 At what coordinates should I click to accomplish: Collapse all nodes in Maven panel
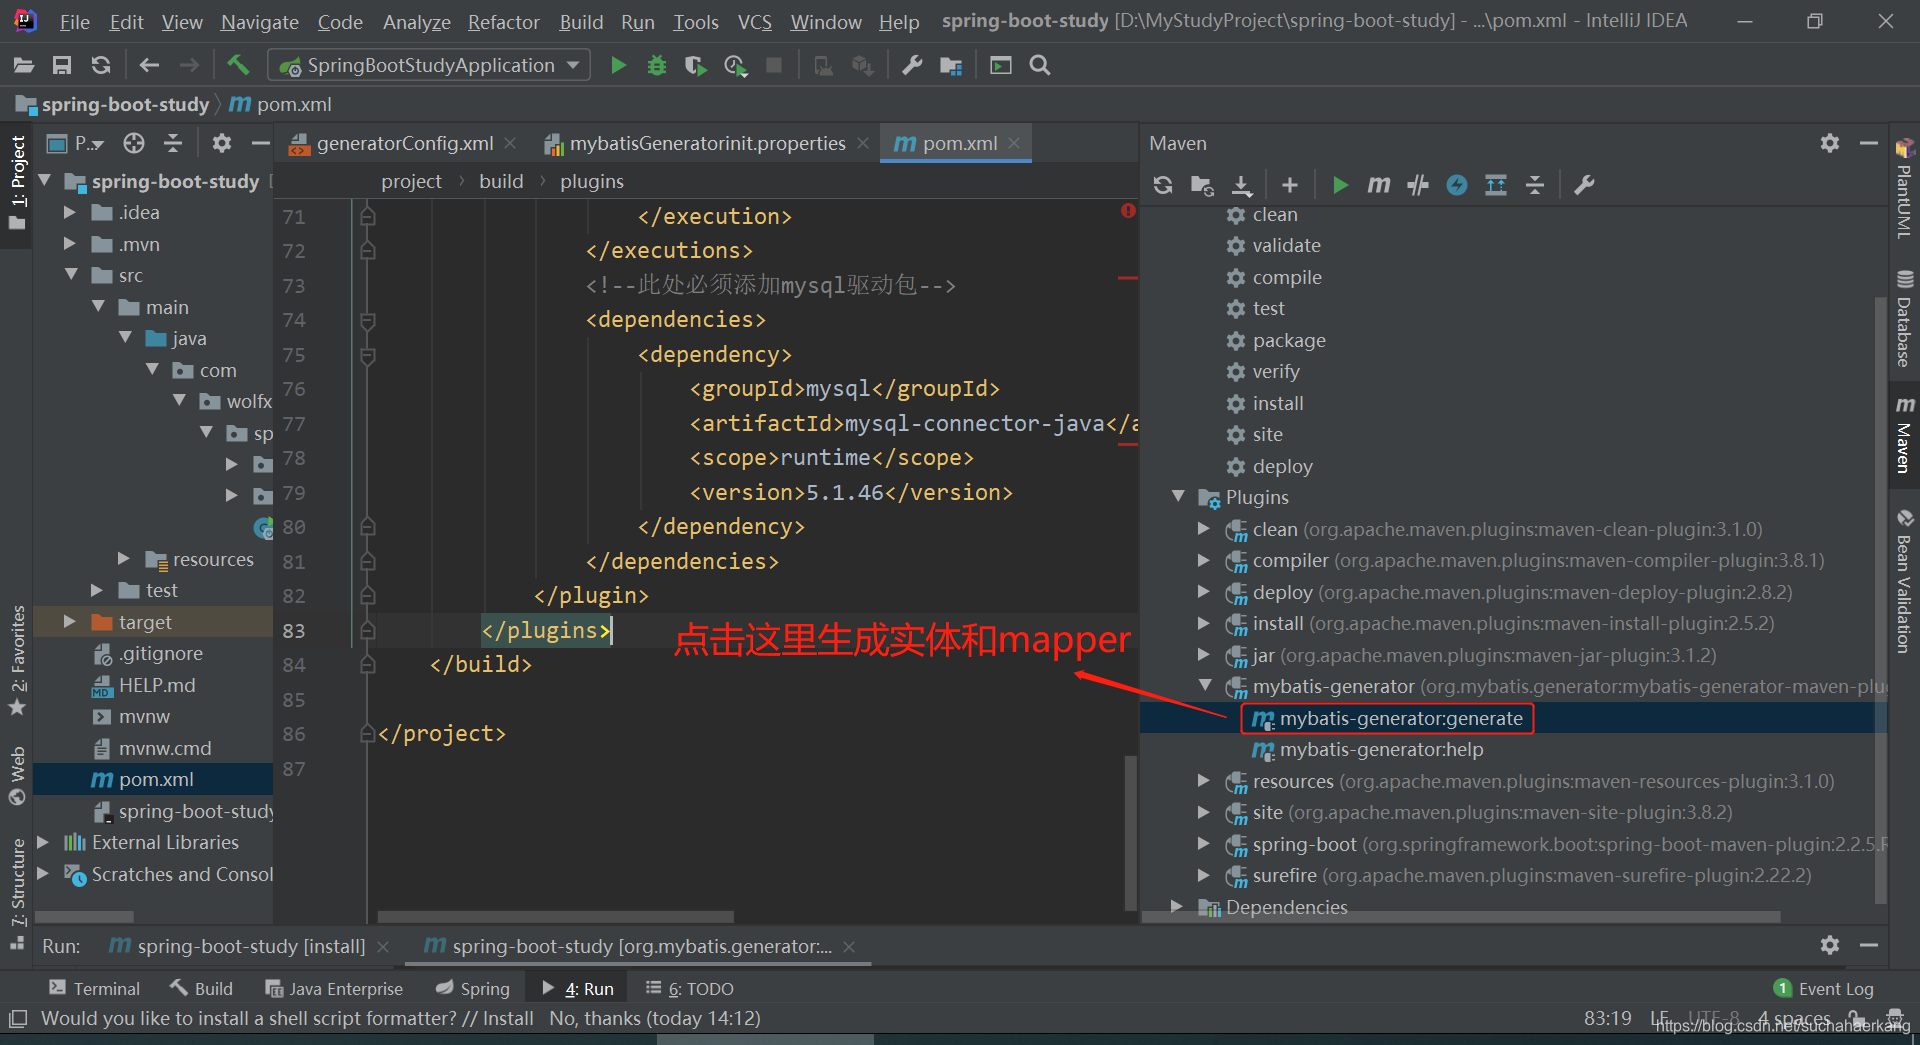click(1535, 185)
